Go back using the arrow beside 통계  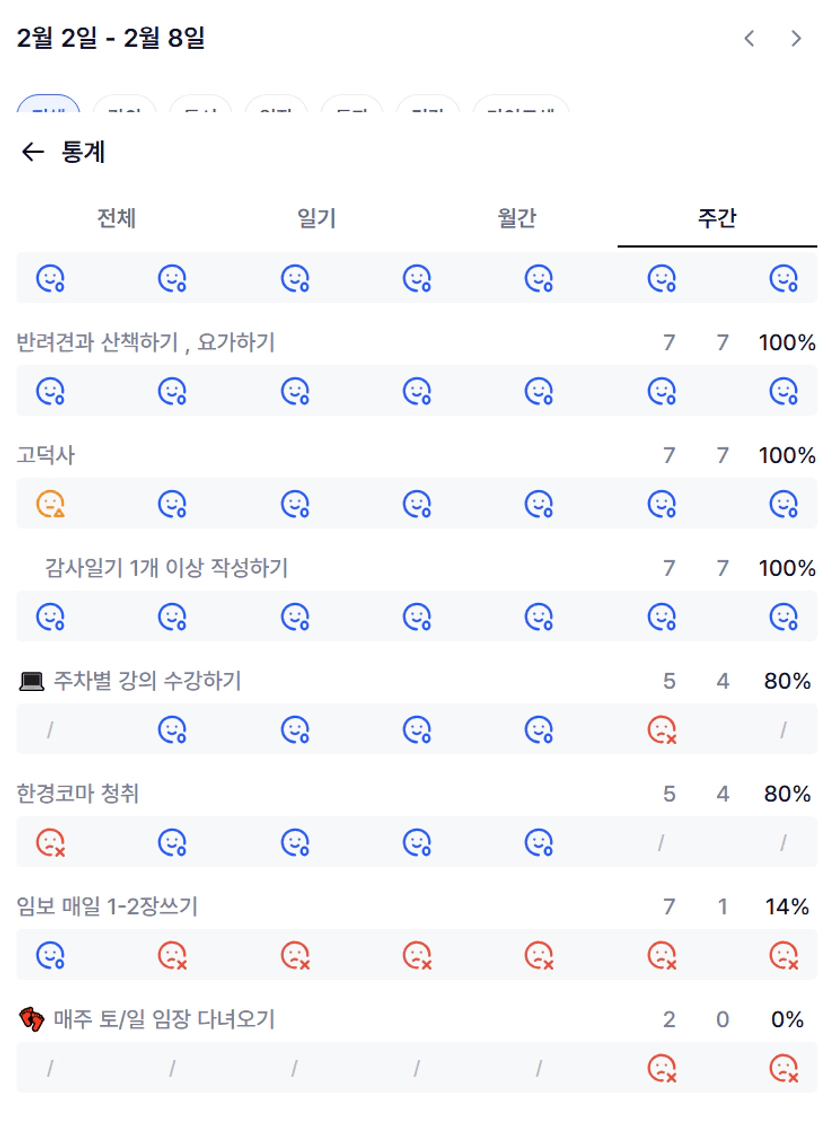coord(33,152)
